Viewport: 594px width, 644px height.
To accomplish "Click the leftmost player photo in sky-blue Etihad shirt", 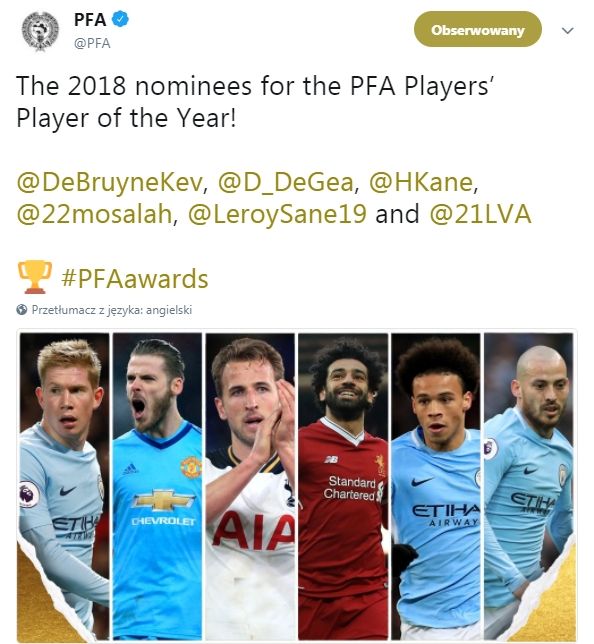I will pyautogui.click(x=64, y=487).
